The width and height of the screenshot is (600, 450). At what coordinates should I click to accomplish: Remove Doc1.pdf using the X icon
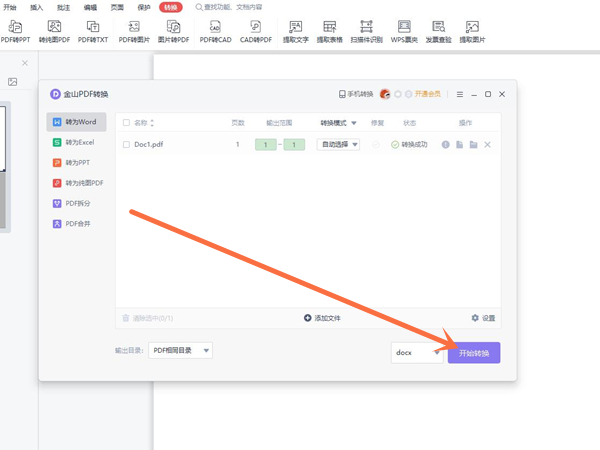click(488, 145)
